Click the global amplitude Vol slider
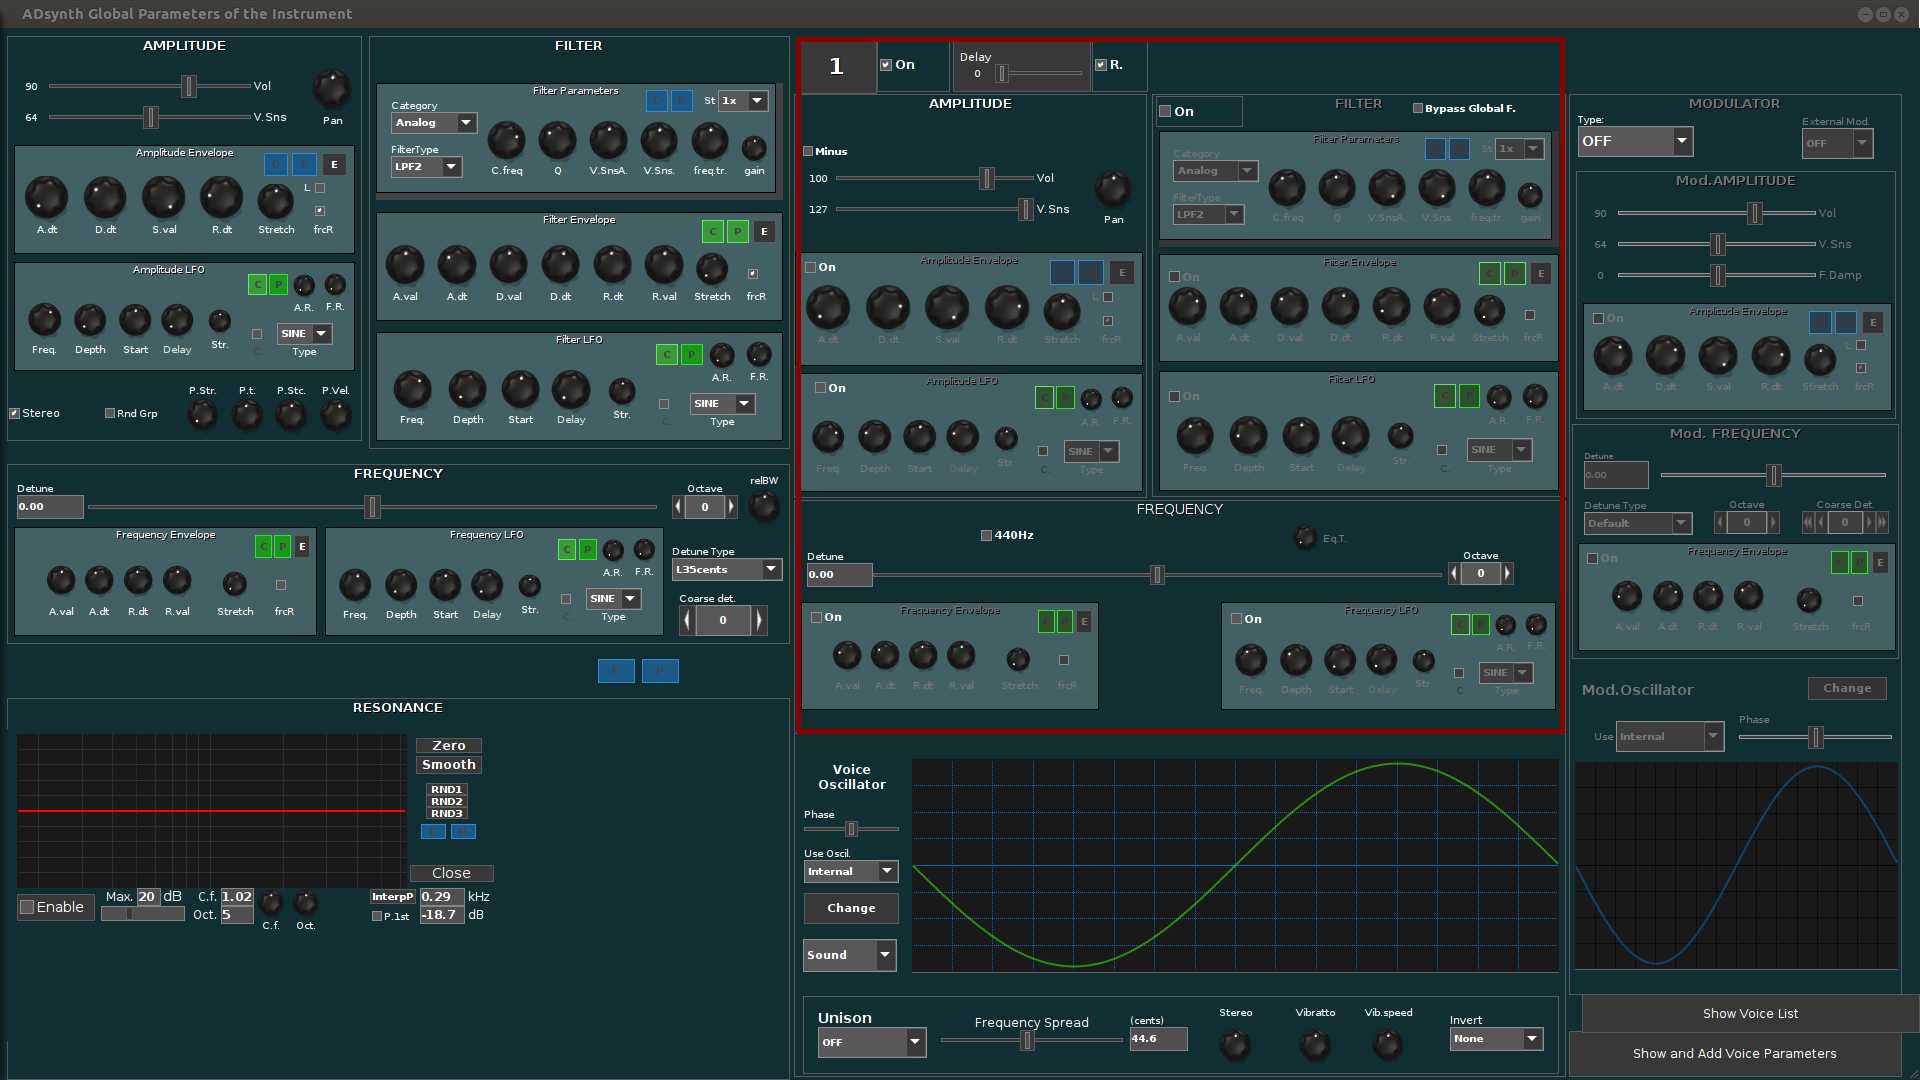 click(188, 86)
